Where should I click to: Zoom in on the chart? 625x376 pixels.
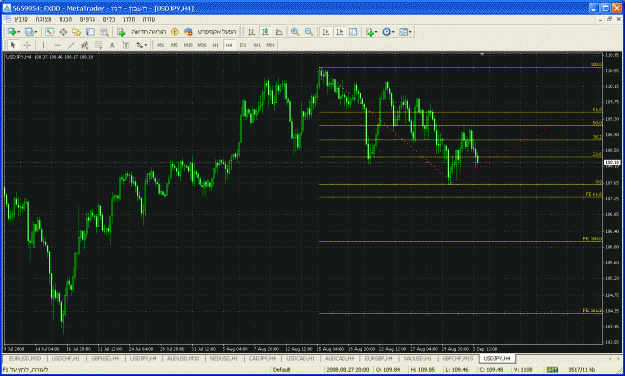[295, 32]
